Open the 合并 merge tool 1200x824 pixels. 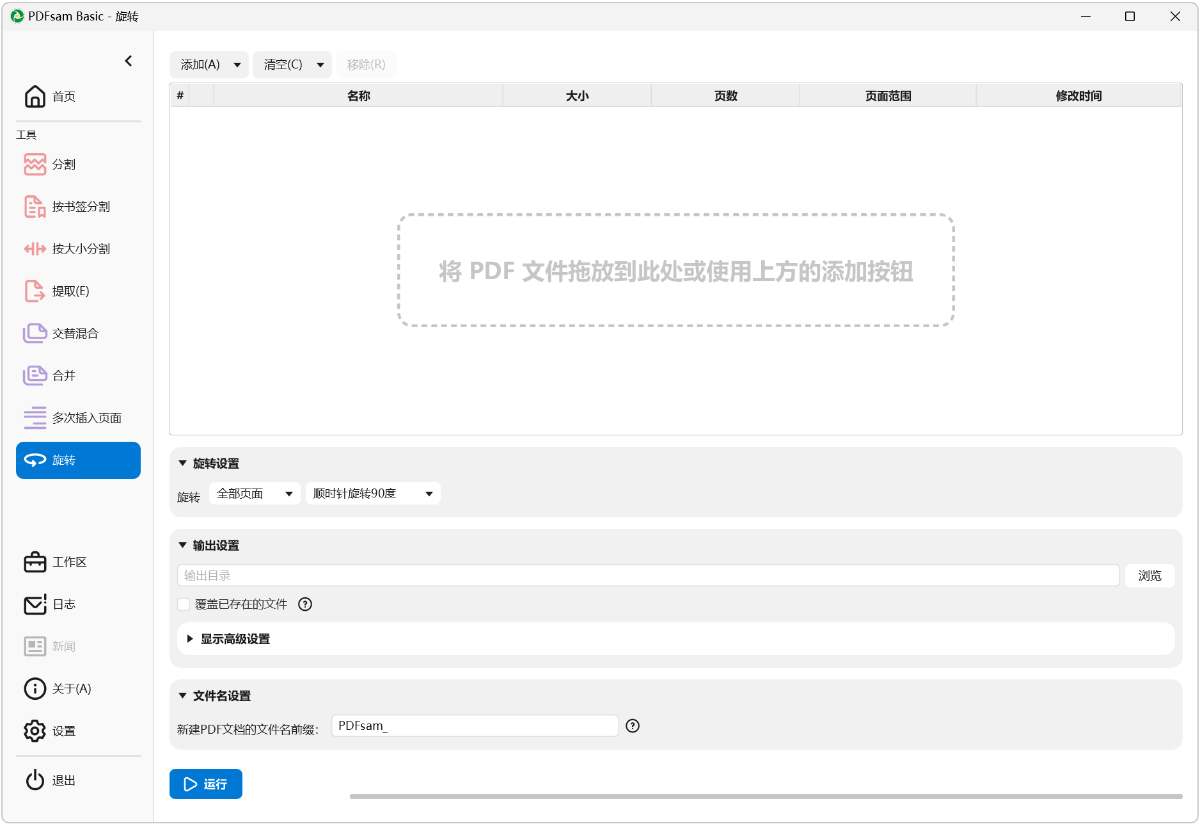[78, 376]
